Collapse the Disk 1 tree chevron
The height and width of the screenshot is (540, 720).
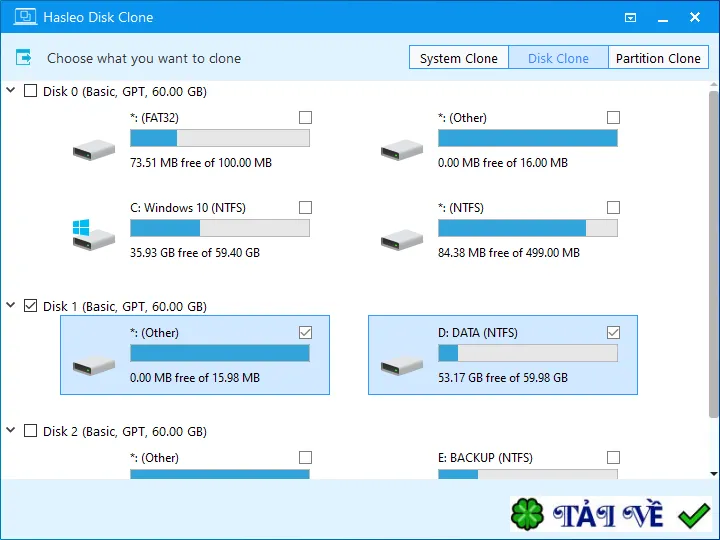[11, 305]
